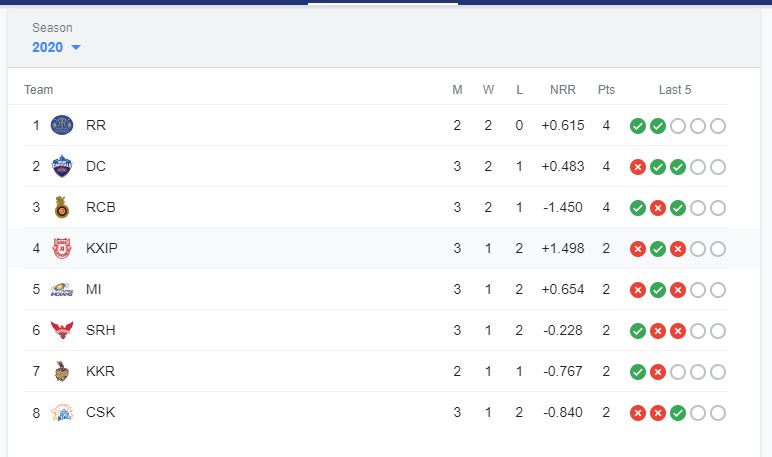Click the Rajasthan Royals team logo
This screenshot has height=457, width=772.
click(63, 126)
